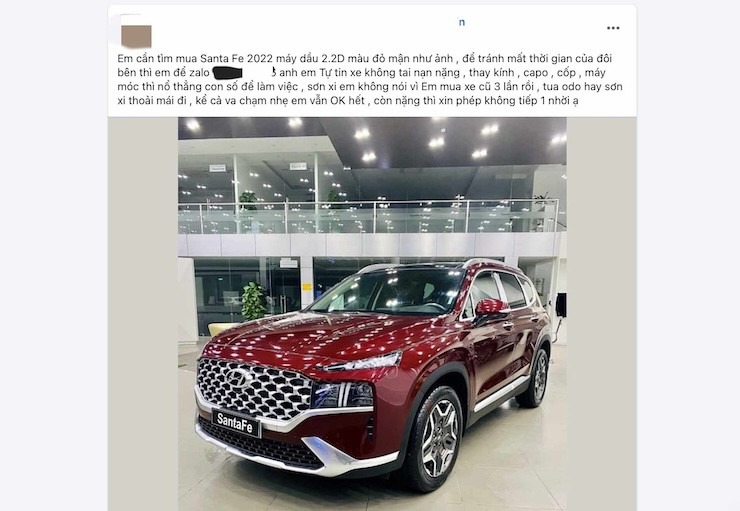Open the three-dot post options menu
Screen dimensions: 740x511
point(613,28)
